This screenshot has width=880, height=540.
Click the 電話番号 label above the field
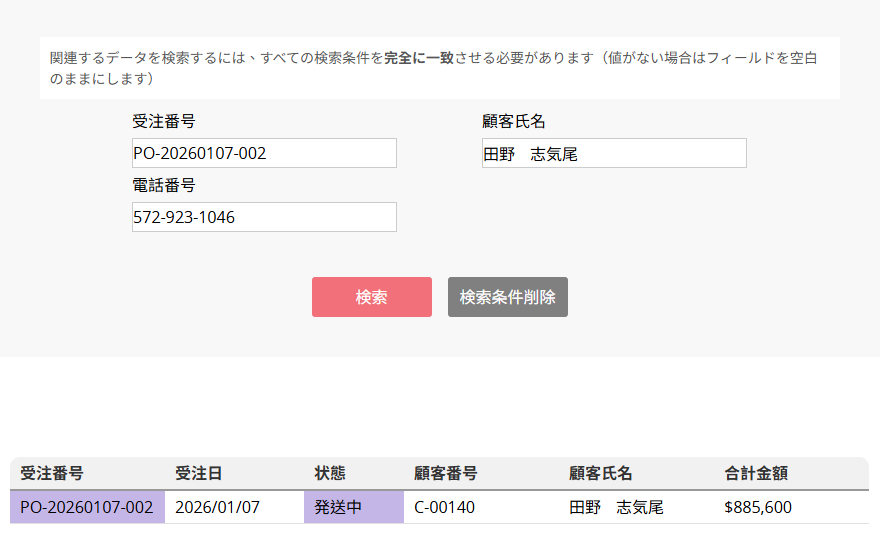(x=163, y=185)
